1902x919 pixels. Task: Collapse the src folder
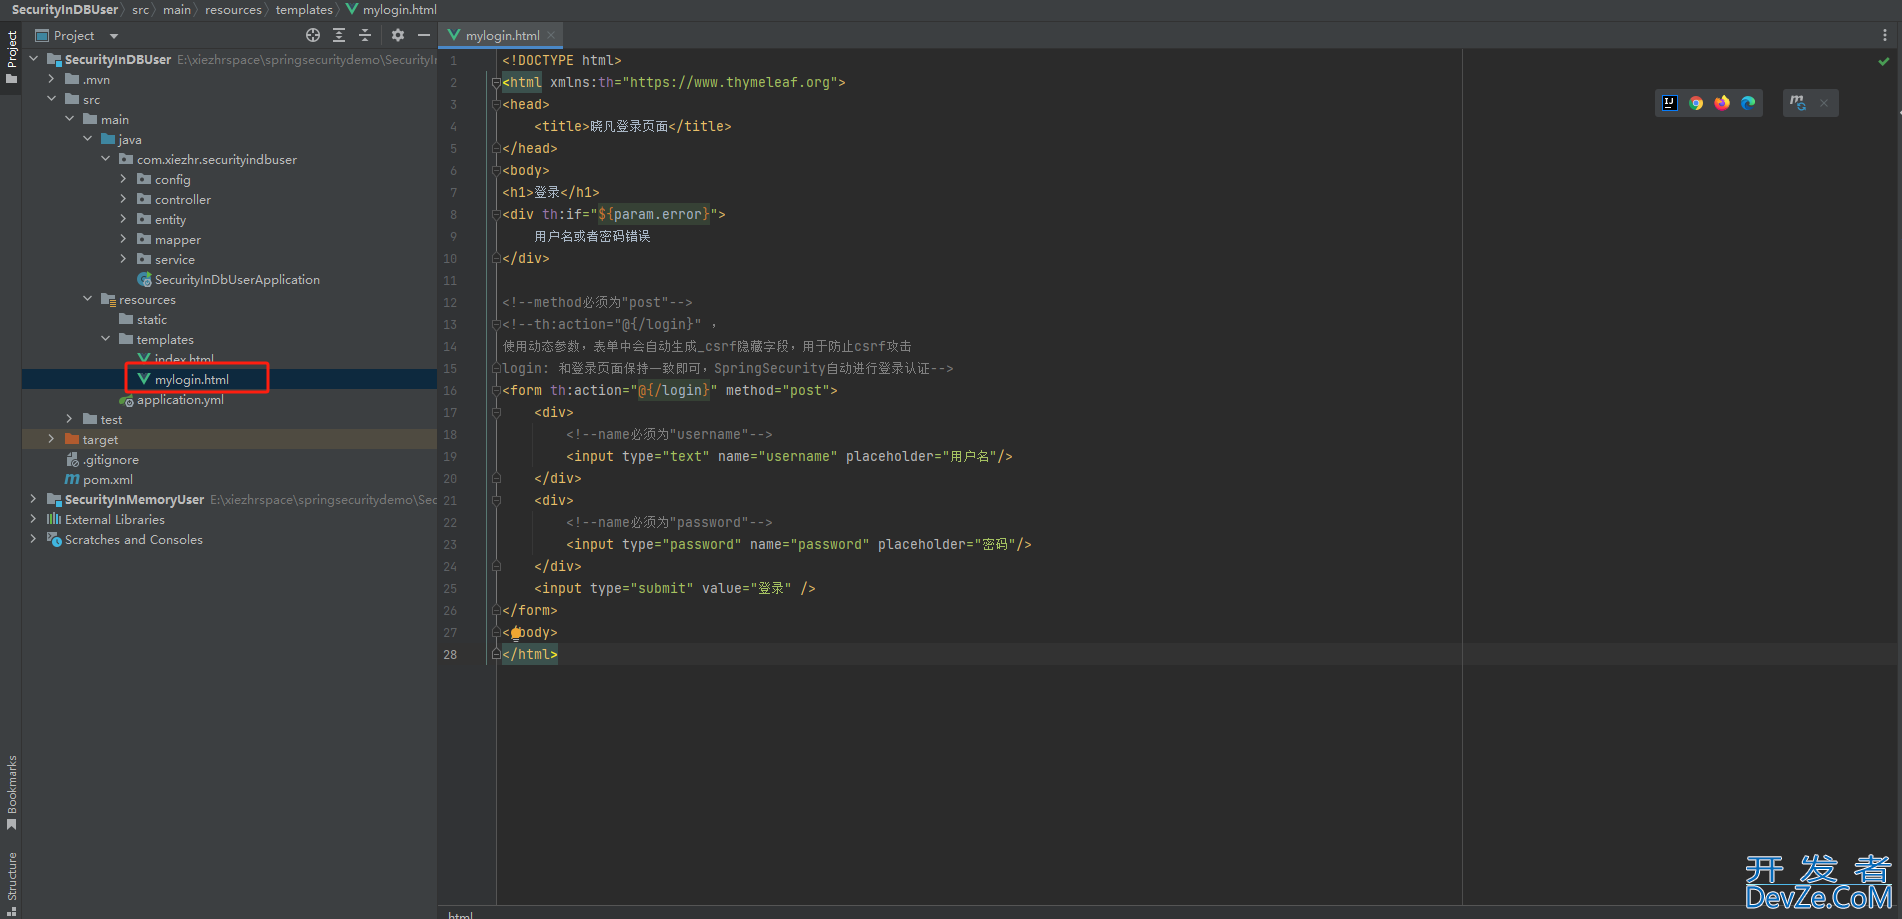tap(51, 99)
